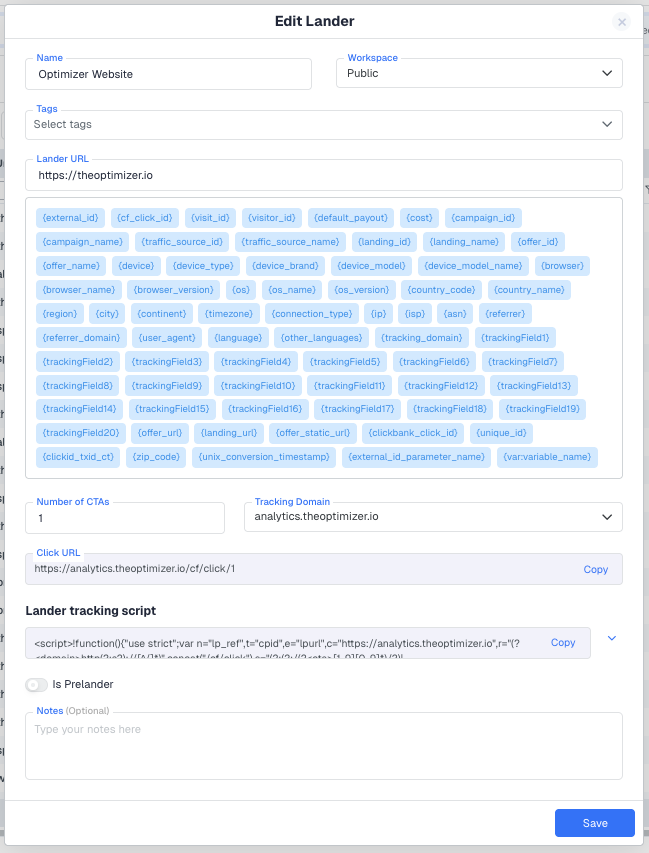This screenshot has height=853, width=649.
Task: Open the Workspace dropdown
Action: pyautogui.click(x=479, y=73)
